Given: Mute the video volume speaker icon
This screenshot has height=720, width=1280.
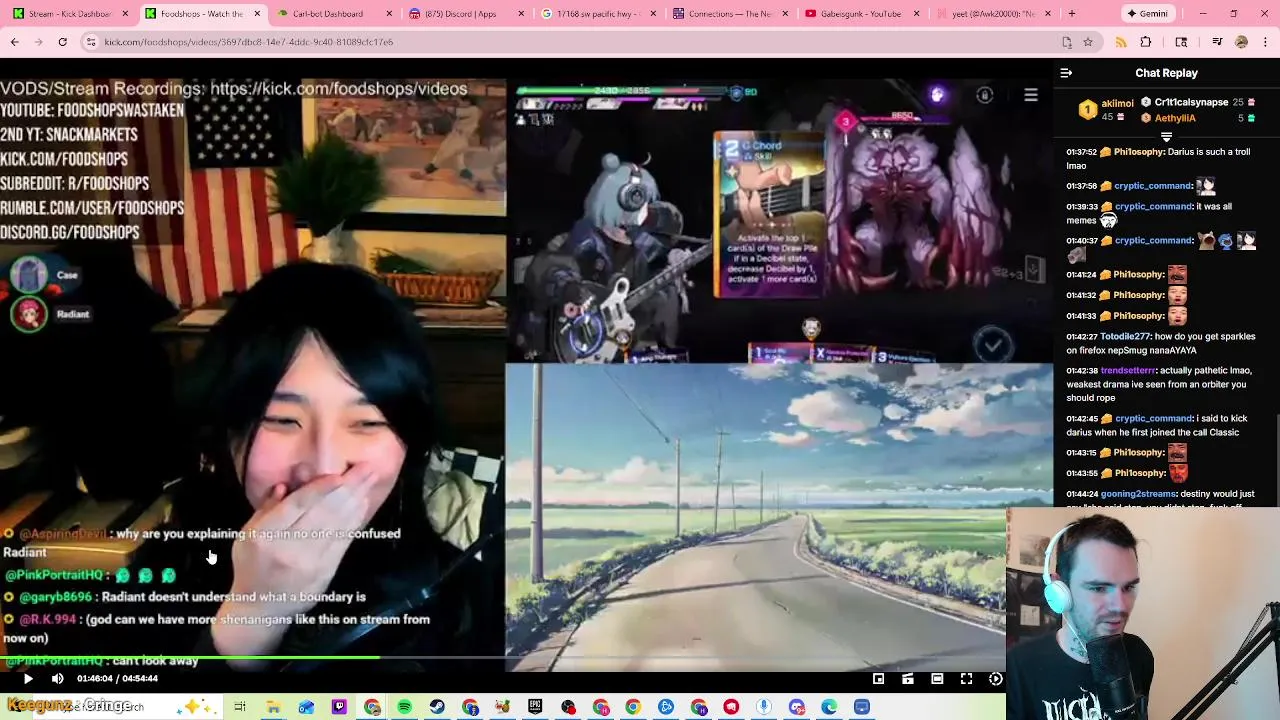Looking at the screenshot, I should coord(57,679).
